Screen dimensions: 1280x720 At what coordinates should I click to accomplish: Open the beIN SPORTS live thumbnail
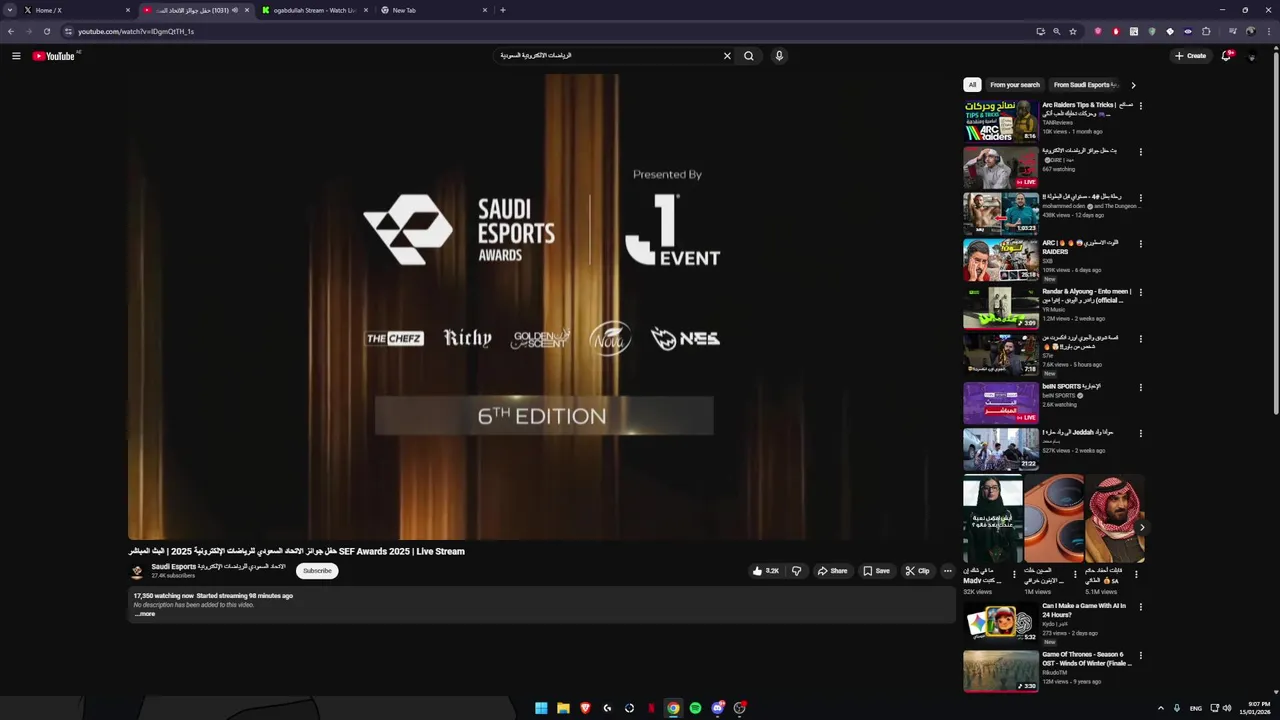[x=1001, y=403]
